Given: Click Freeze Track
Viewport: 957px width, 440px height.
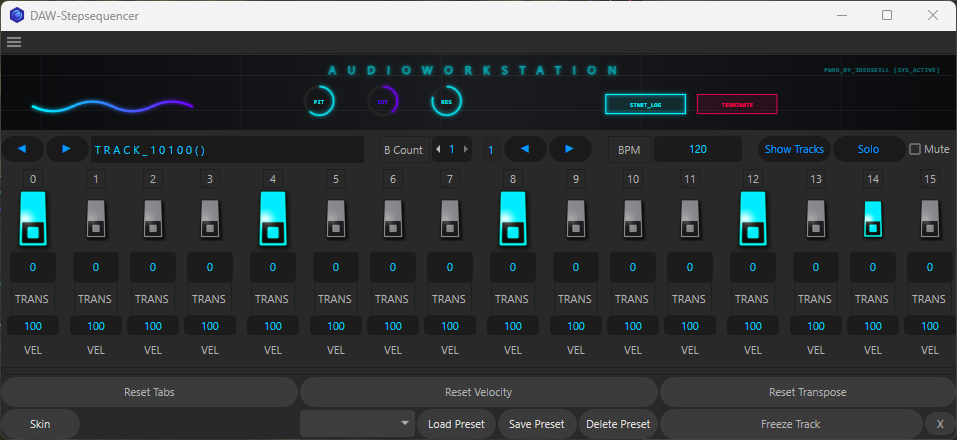Looking at the screenshot, I should [x=791, y=424].
